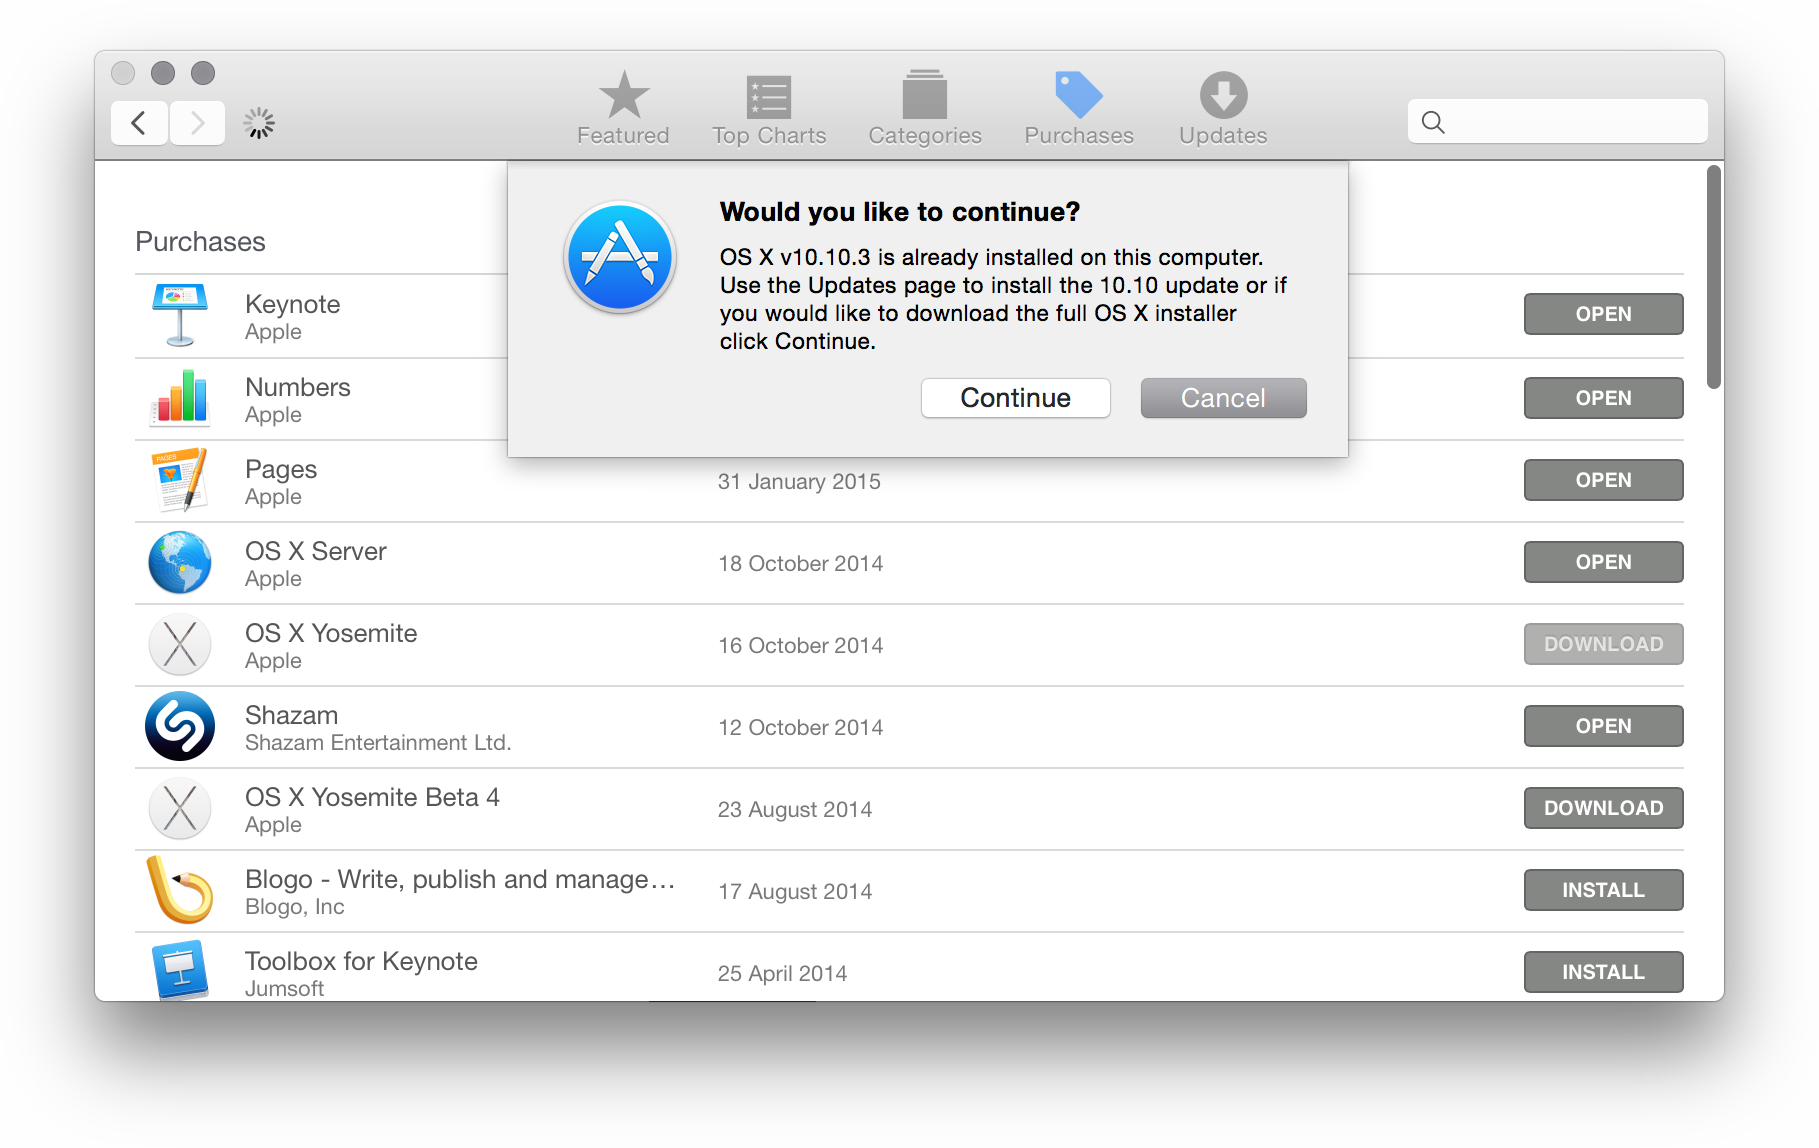Click the Yosemite Beta 4 X icon
Image resolution: width=1819 pixels, height=1148 pixels.
point(180,808)
